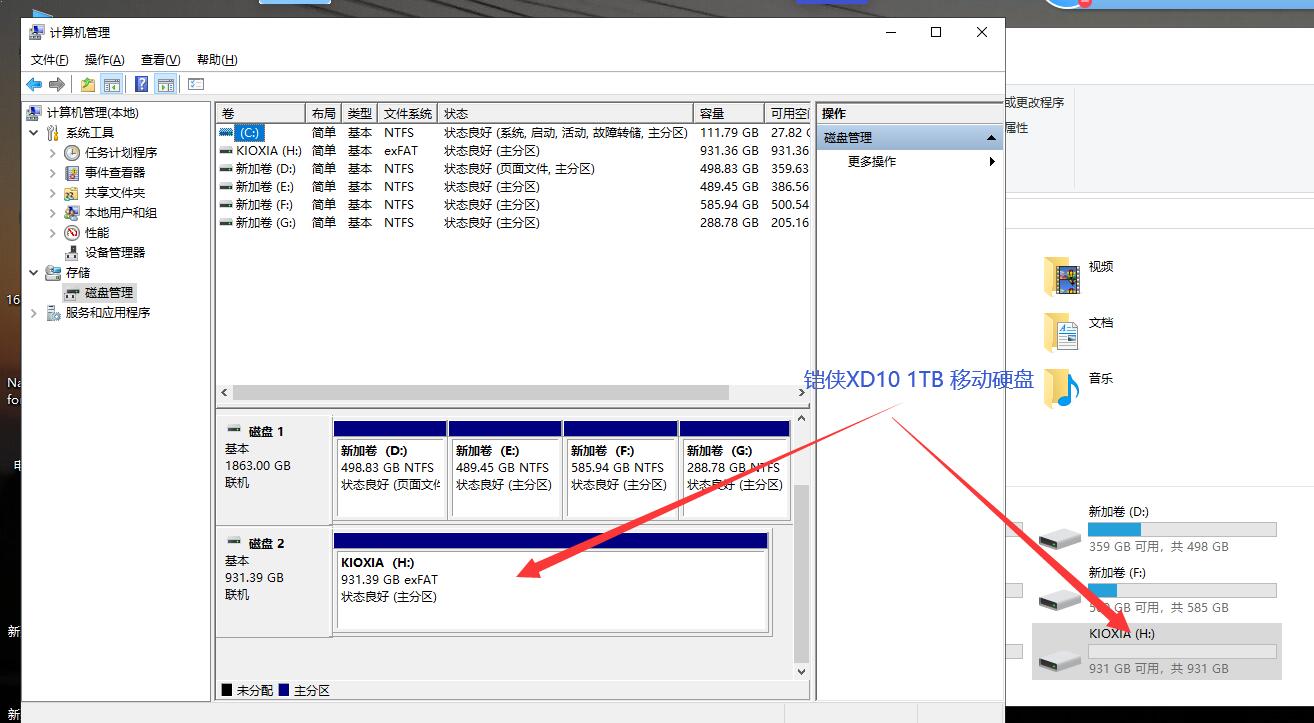Click the disk map vertical scrollbar
The height and width of the screenshot is (723, 1314).
point(801,574)
